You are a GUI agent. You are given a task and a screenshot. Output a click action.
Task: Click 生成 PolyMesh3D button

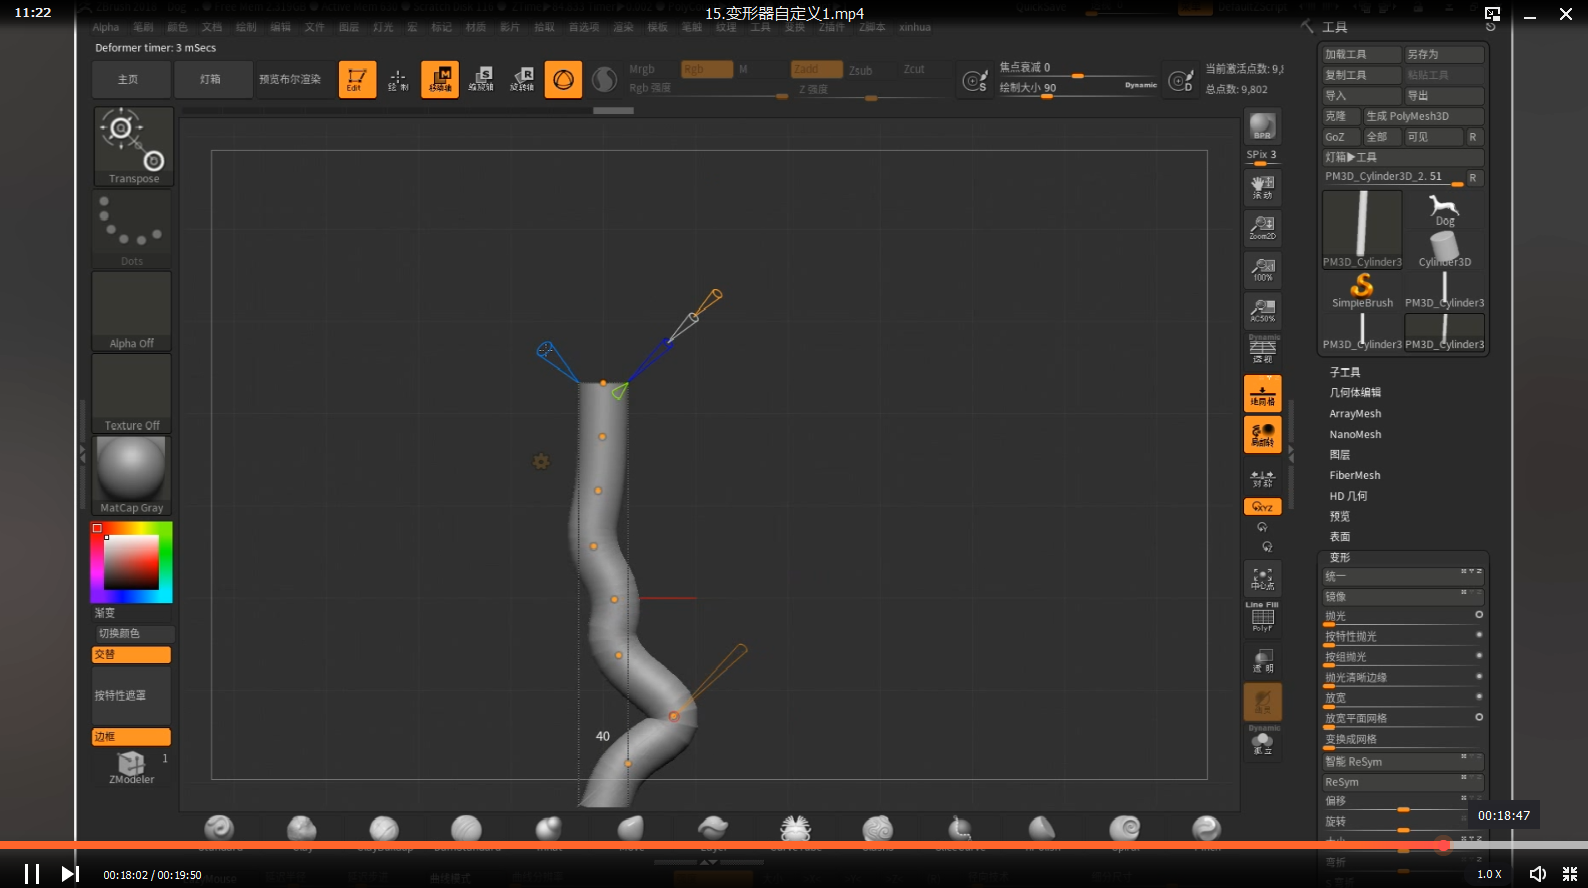pyautogui.click(x=1423, y=116)
